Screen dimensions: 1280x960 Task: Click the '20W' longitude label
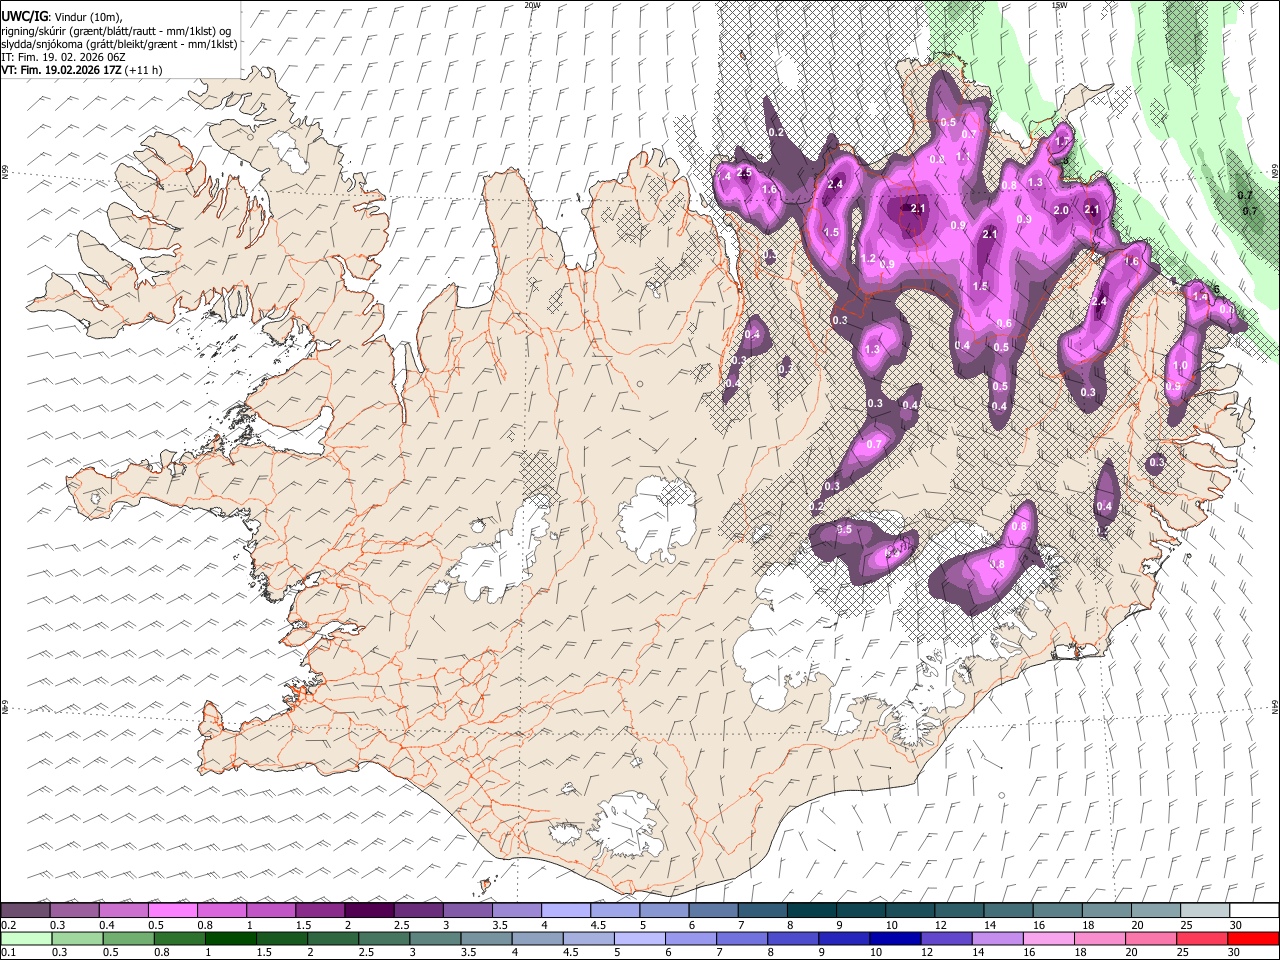tap(532, 5)
